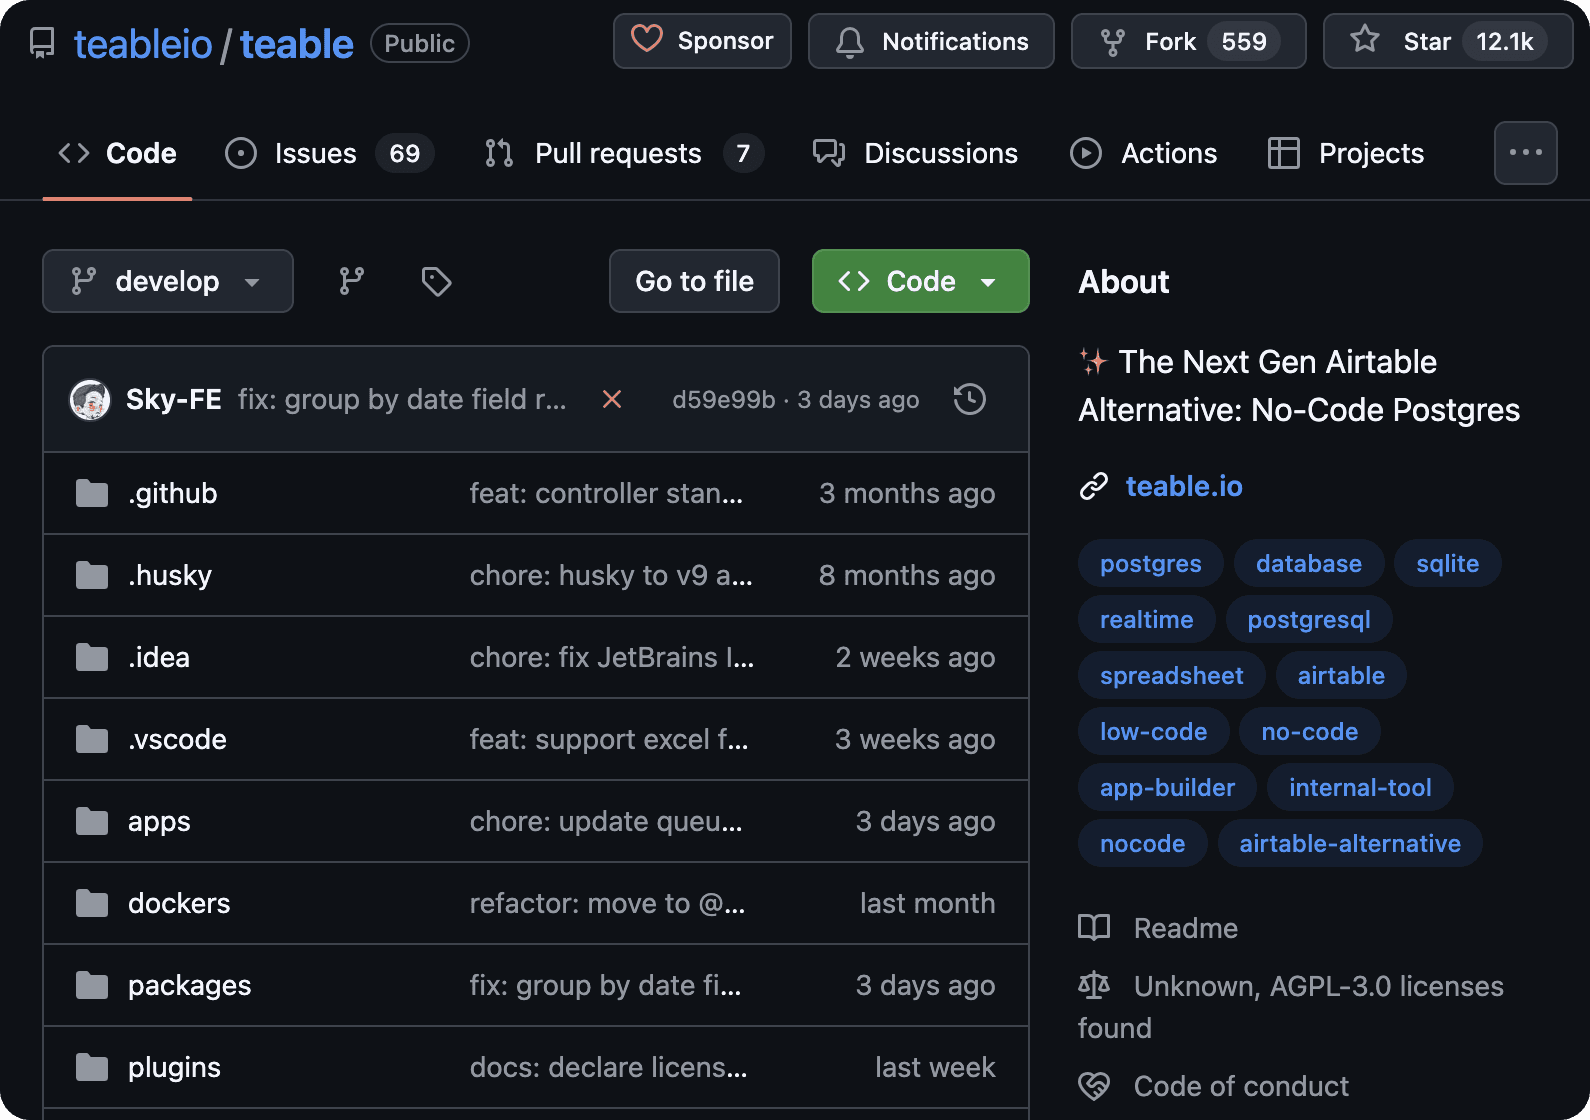
Task: Select the low-code topic tag
Action: (x=1154, y=731)
